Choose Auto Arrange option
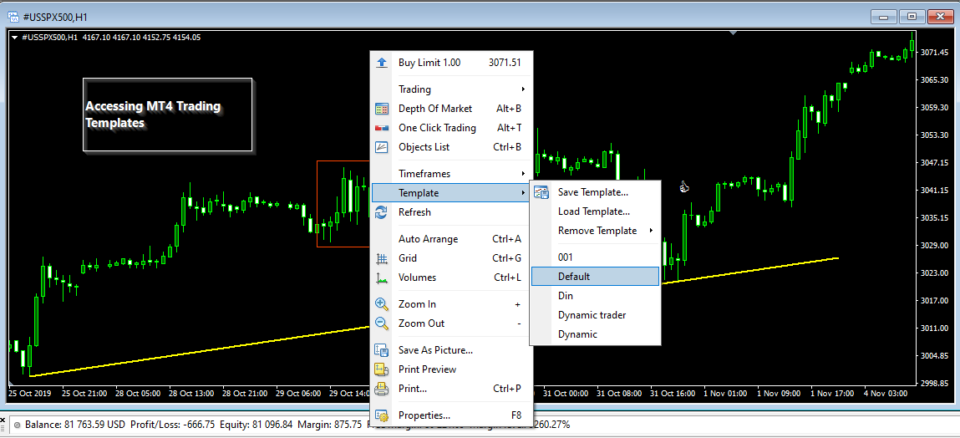 pyautogui.click(x=451, y=239)
